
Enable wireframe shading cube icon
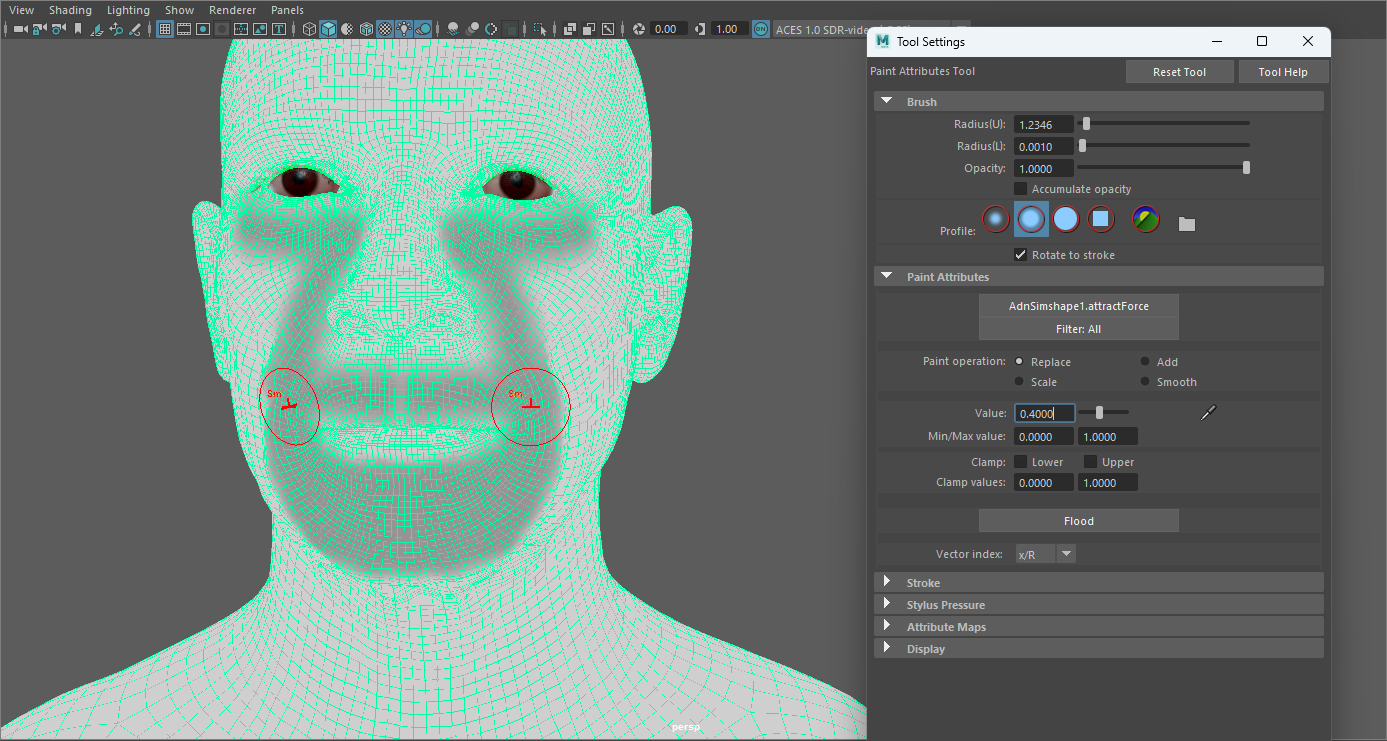[310, 29]
